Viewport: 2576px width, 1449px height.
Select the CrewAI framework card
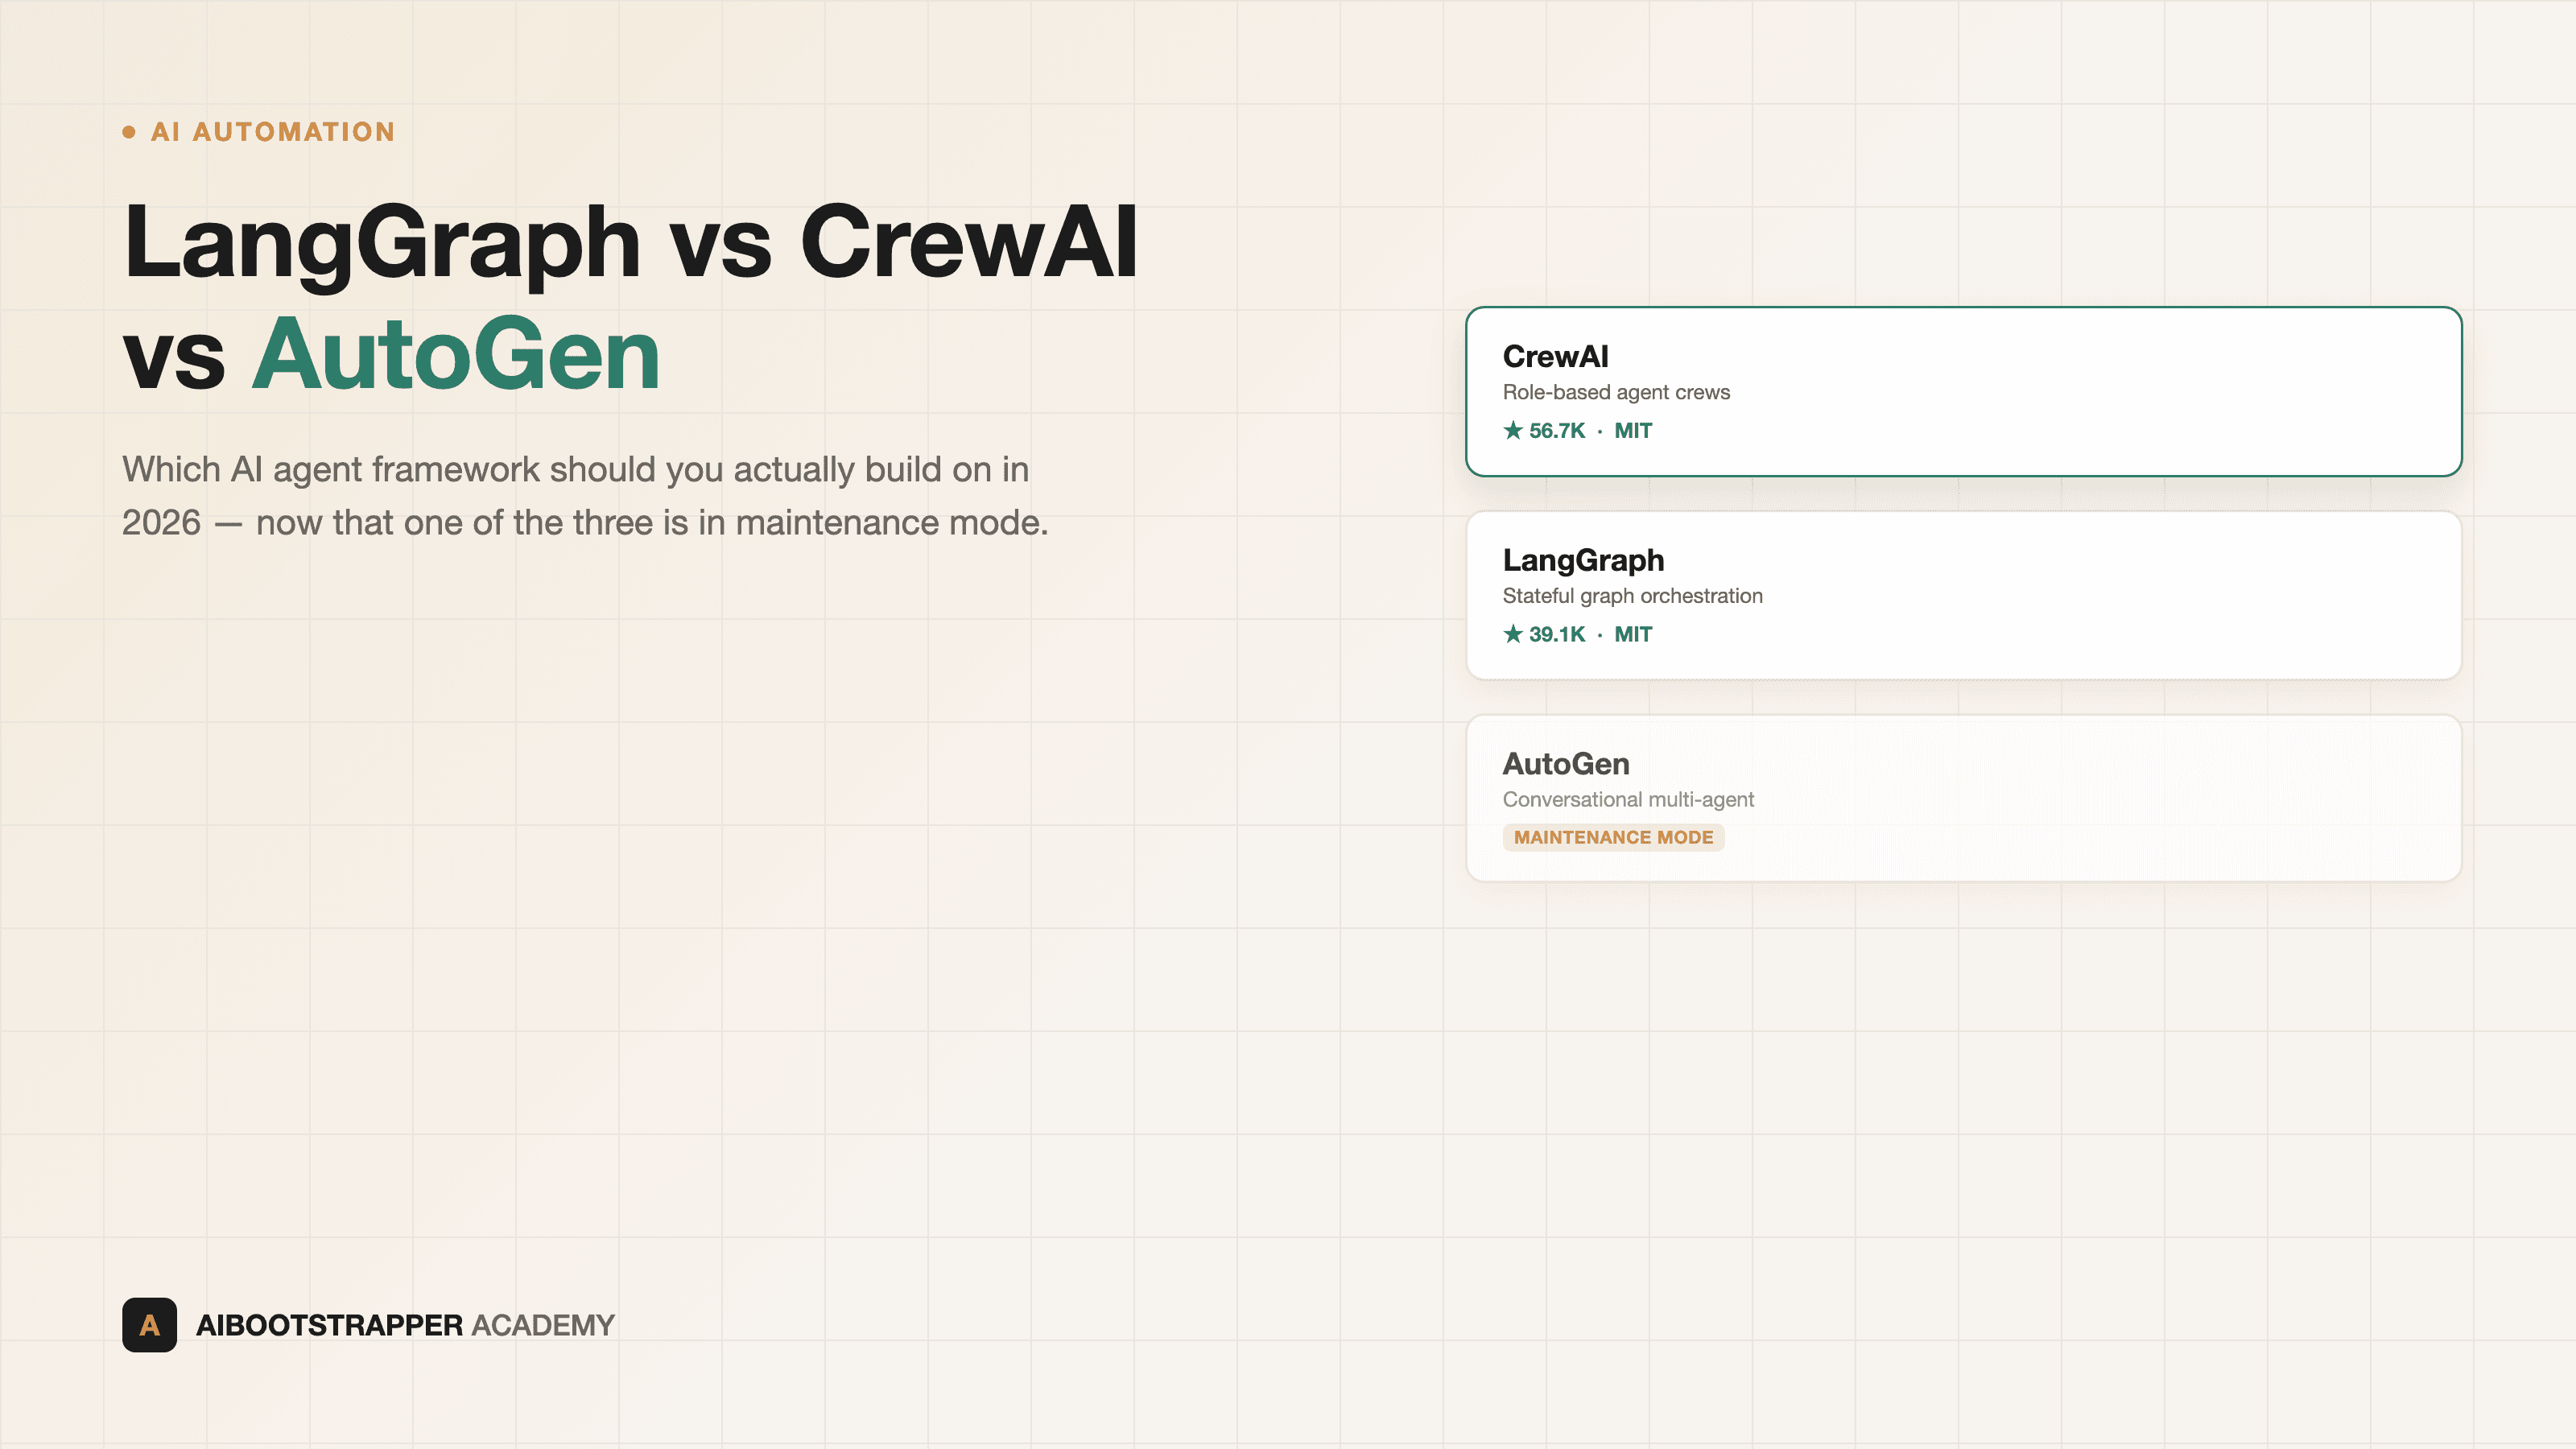pos(1963,392)
